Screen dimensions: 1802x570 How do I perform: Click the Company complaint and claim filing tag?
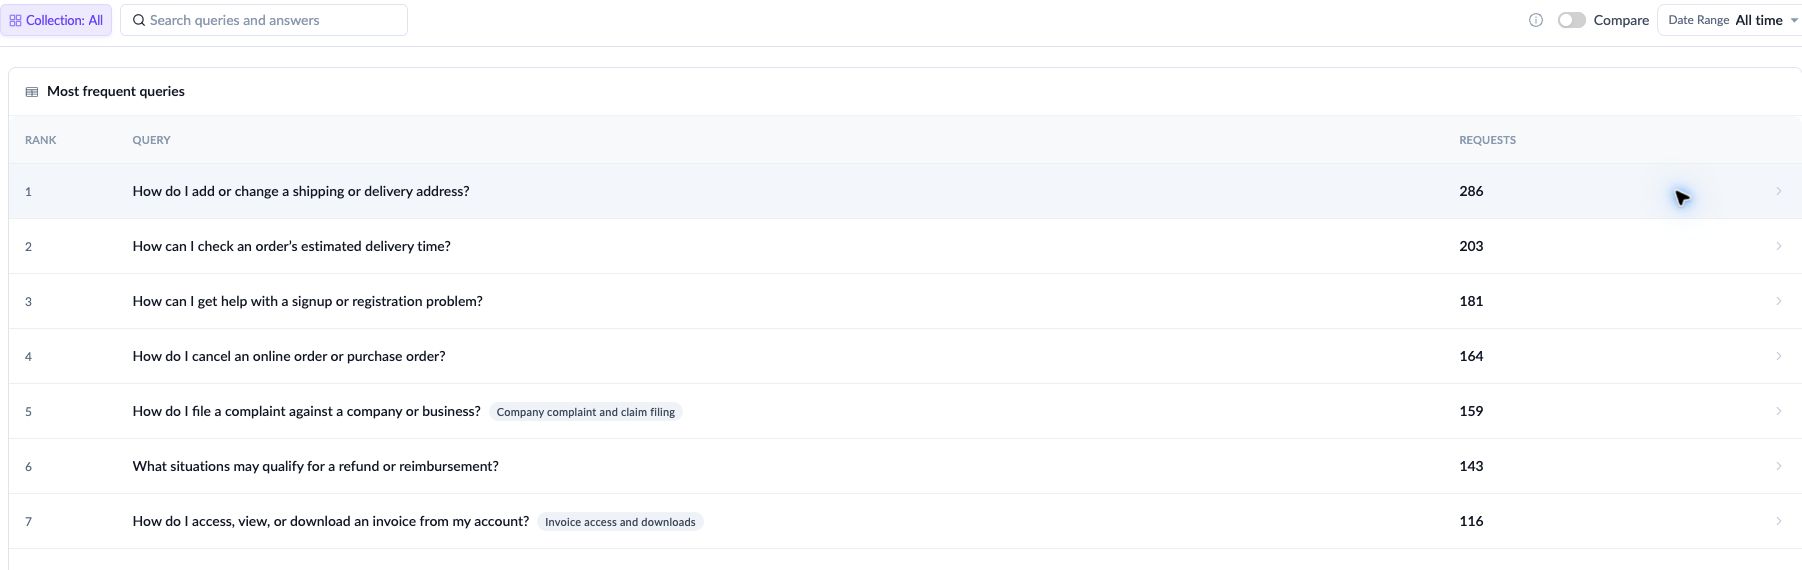[x=586, y=412]
